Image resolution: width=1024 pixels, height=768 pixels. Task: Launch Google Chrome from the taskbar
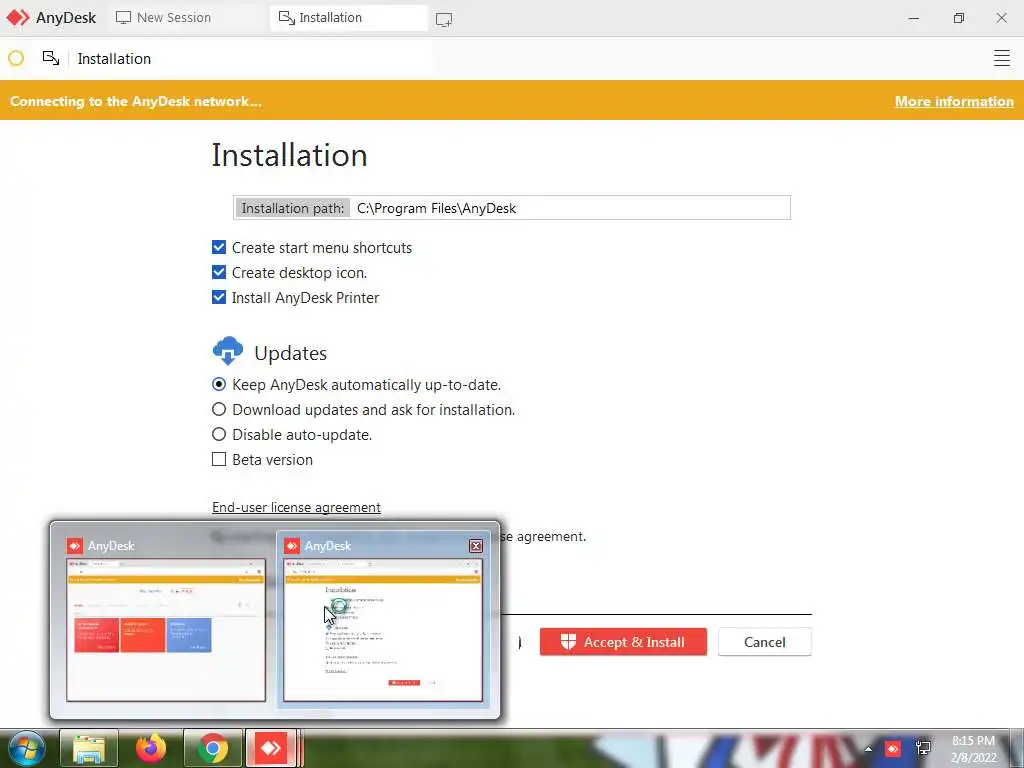pyautogui.click(x=213, y=748)
